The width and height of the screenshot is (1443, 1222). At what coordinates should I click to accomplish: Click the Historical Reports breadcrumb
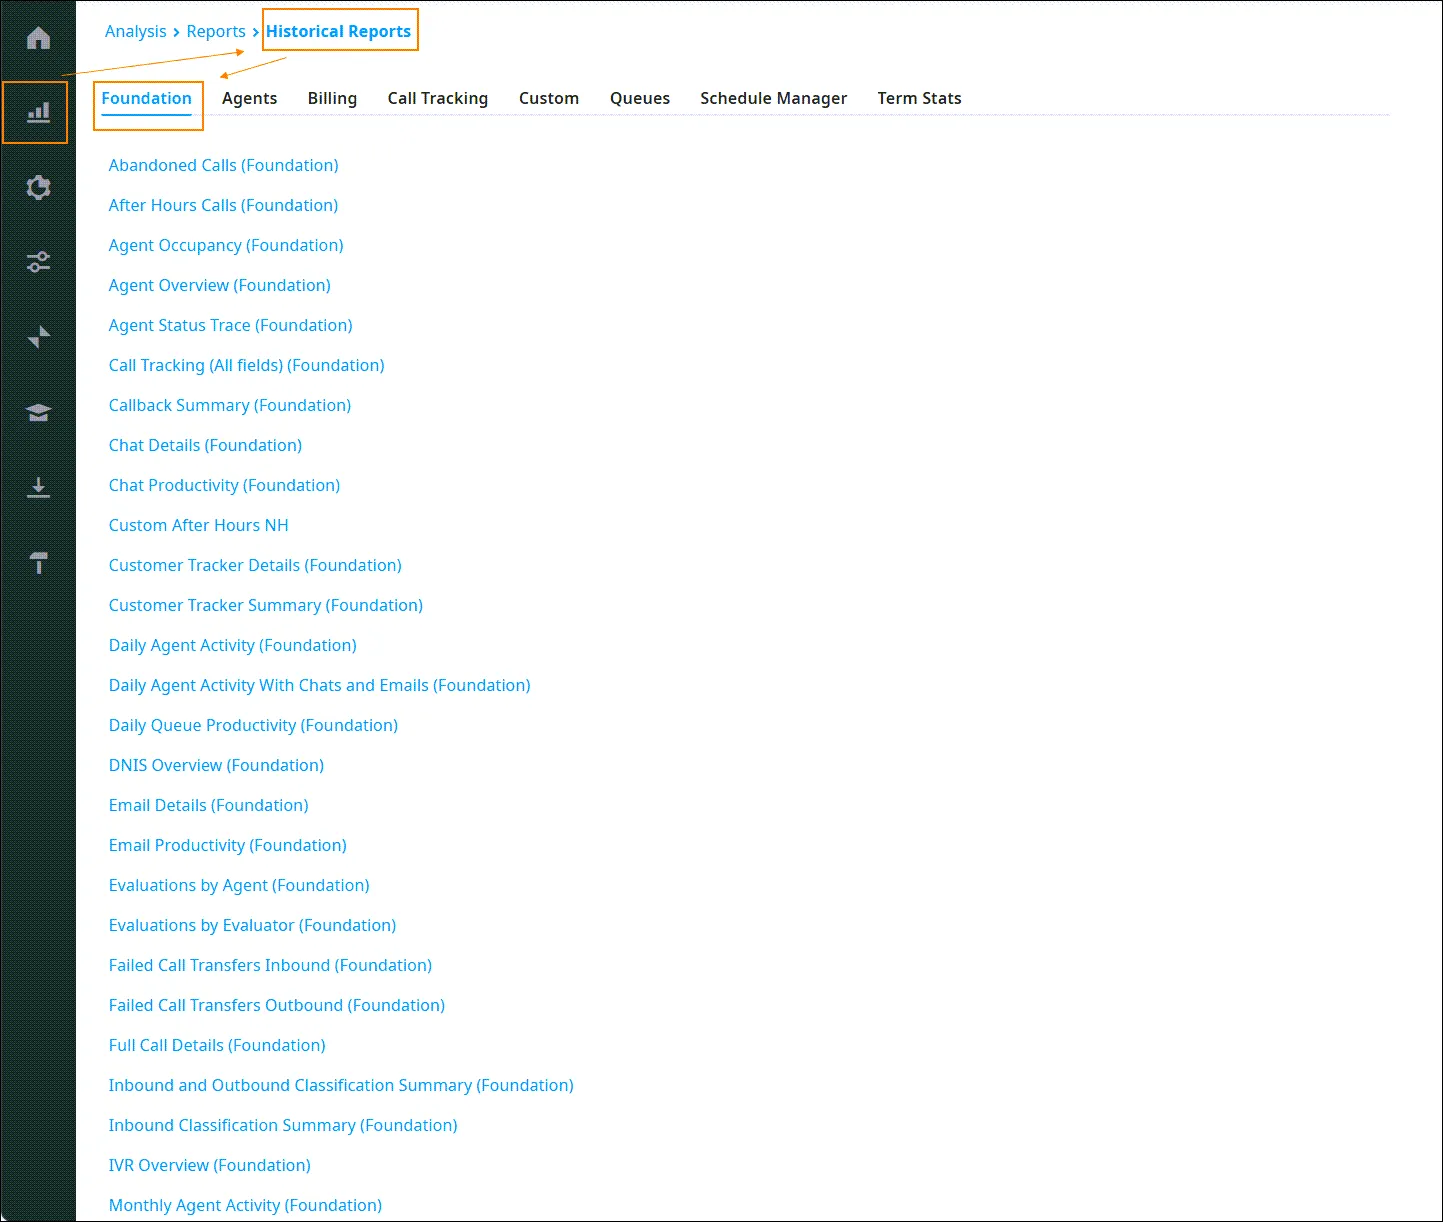click(x=338, y=31)
